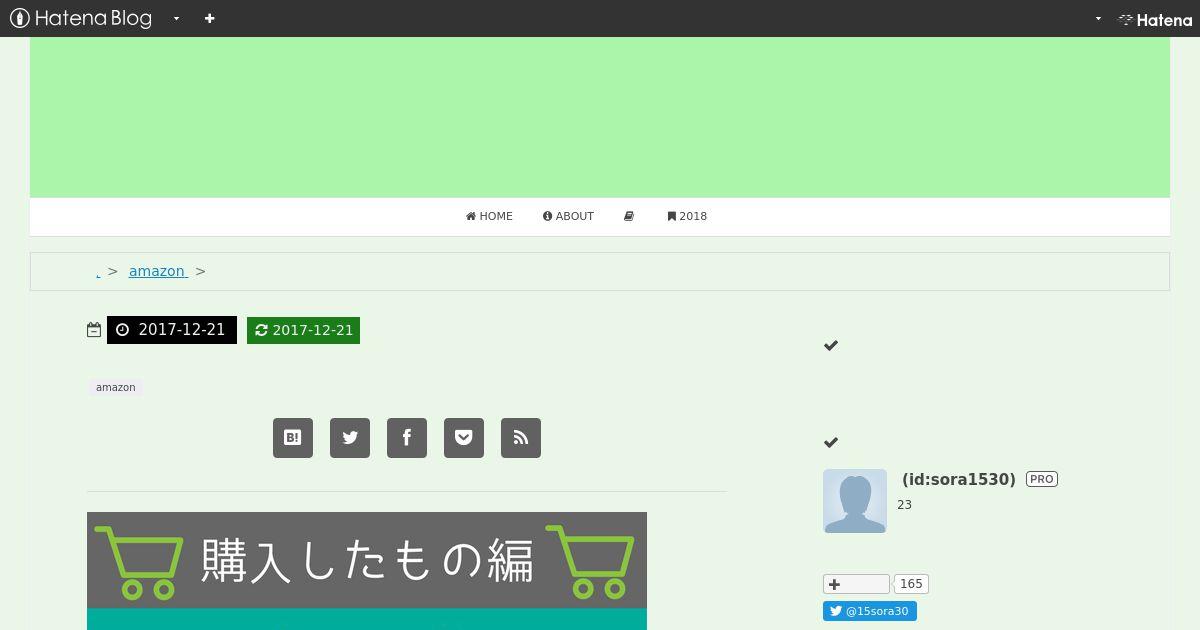Click the first sidebar checkmark icon
Viewport: 1200px width, 630px height.
pos(831,345)
